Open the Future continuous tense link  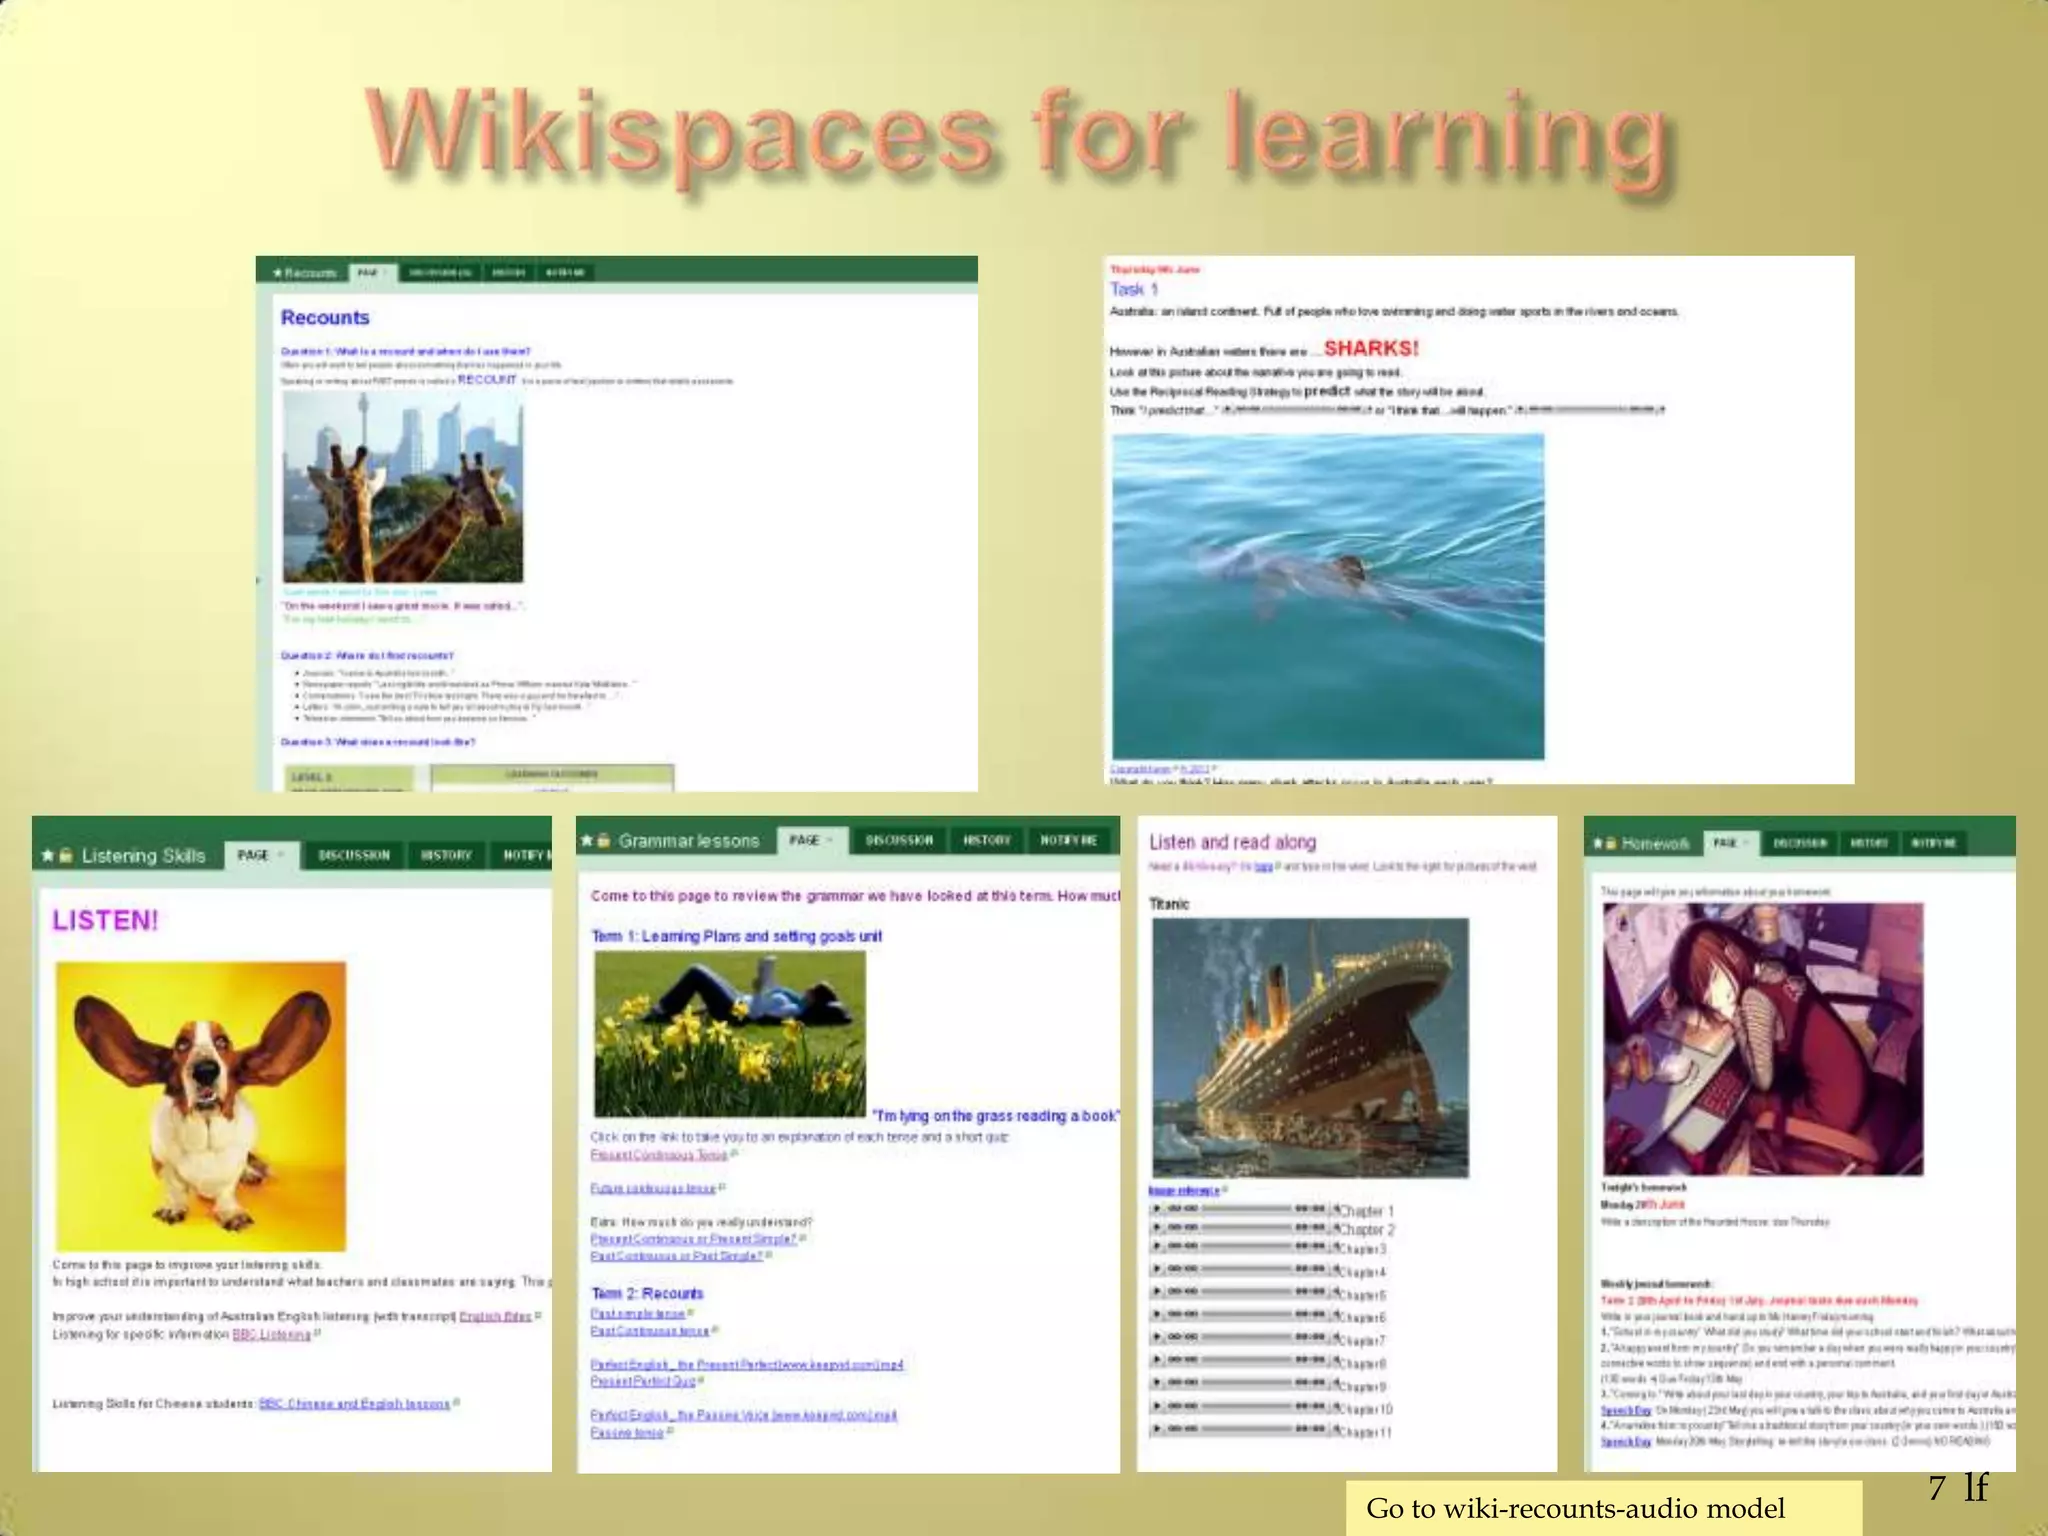click(653, 1189)
